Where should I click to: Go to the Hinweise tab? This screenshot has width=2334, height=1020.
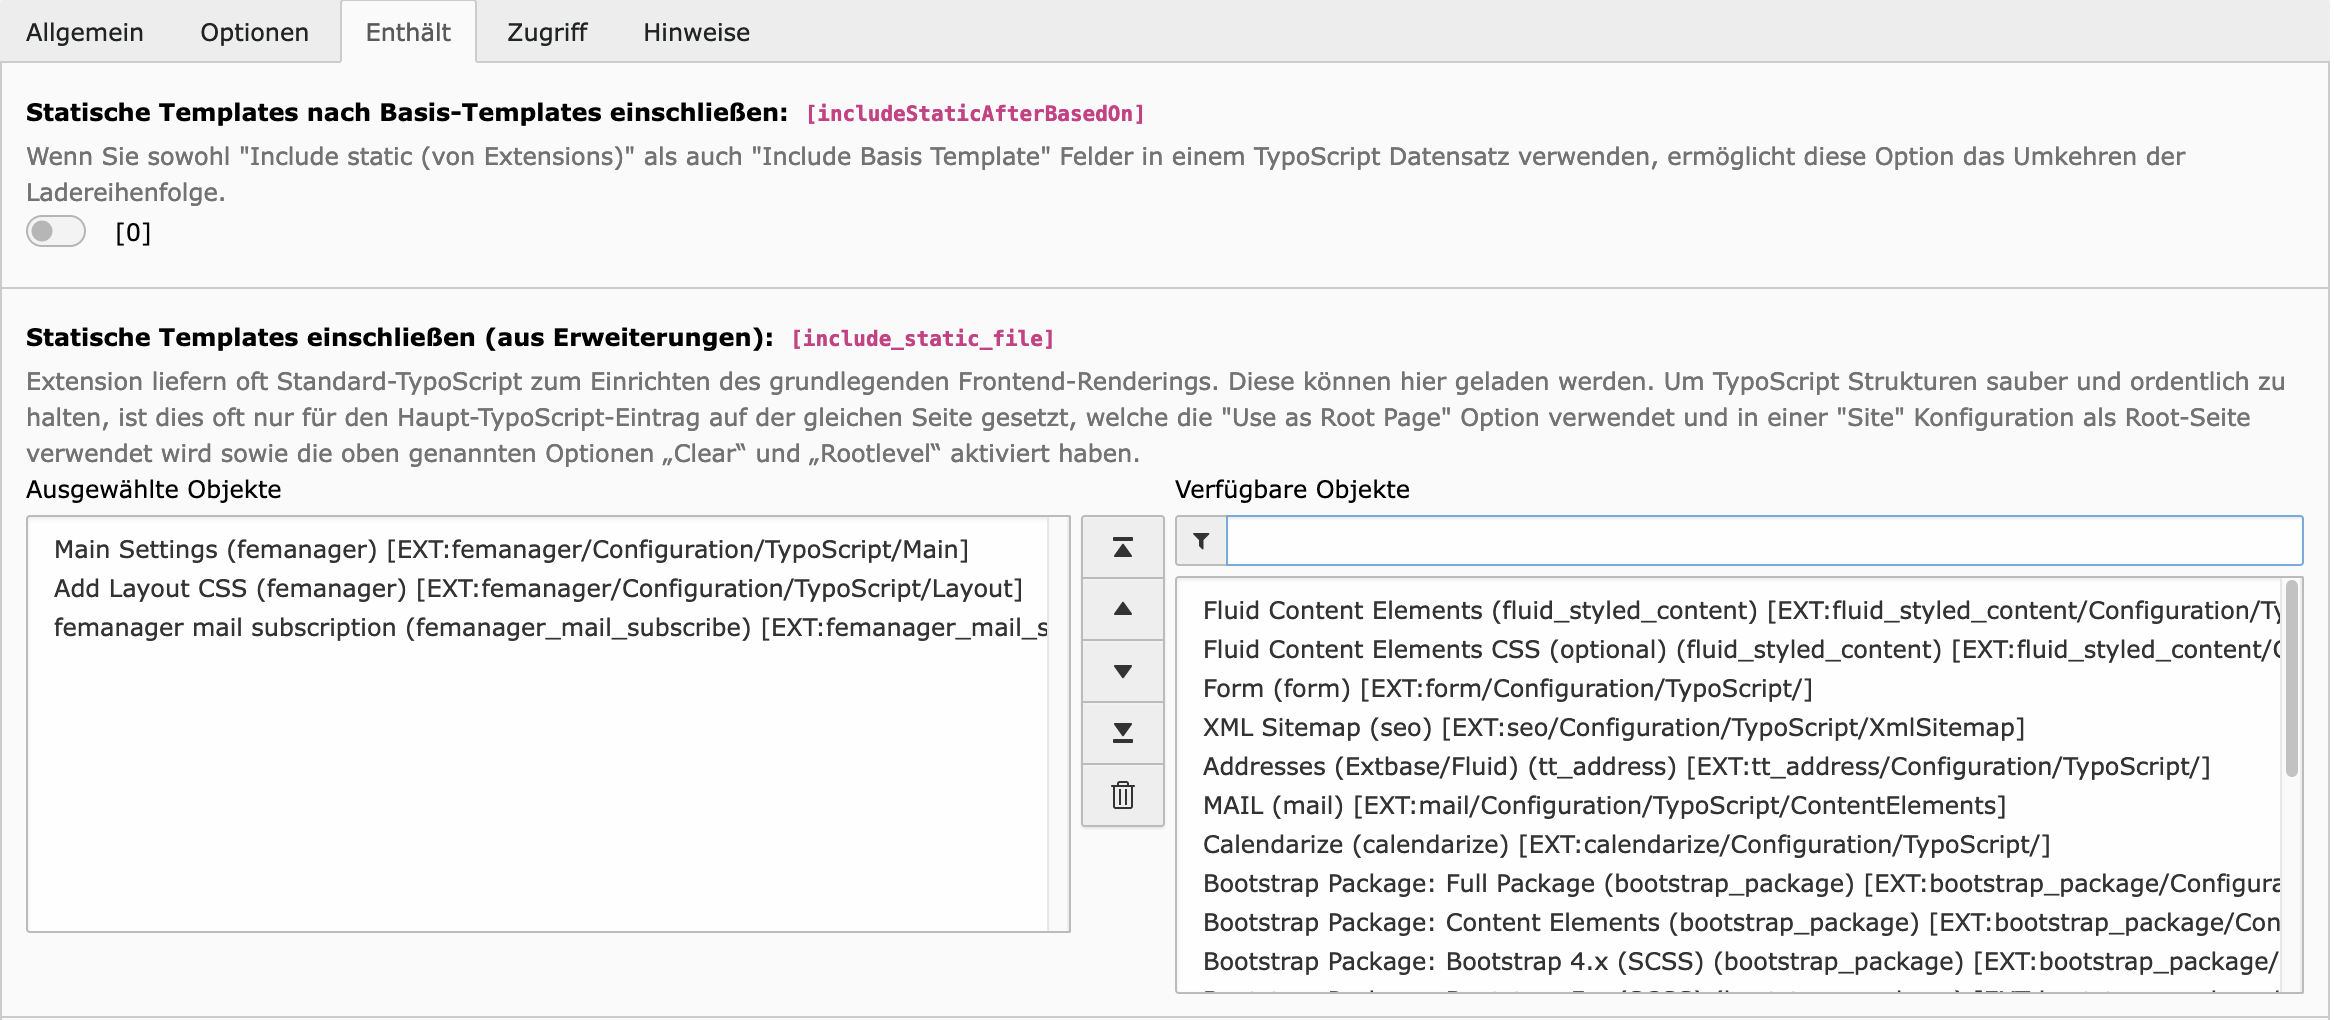pos(696,32)
